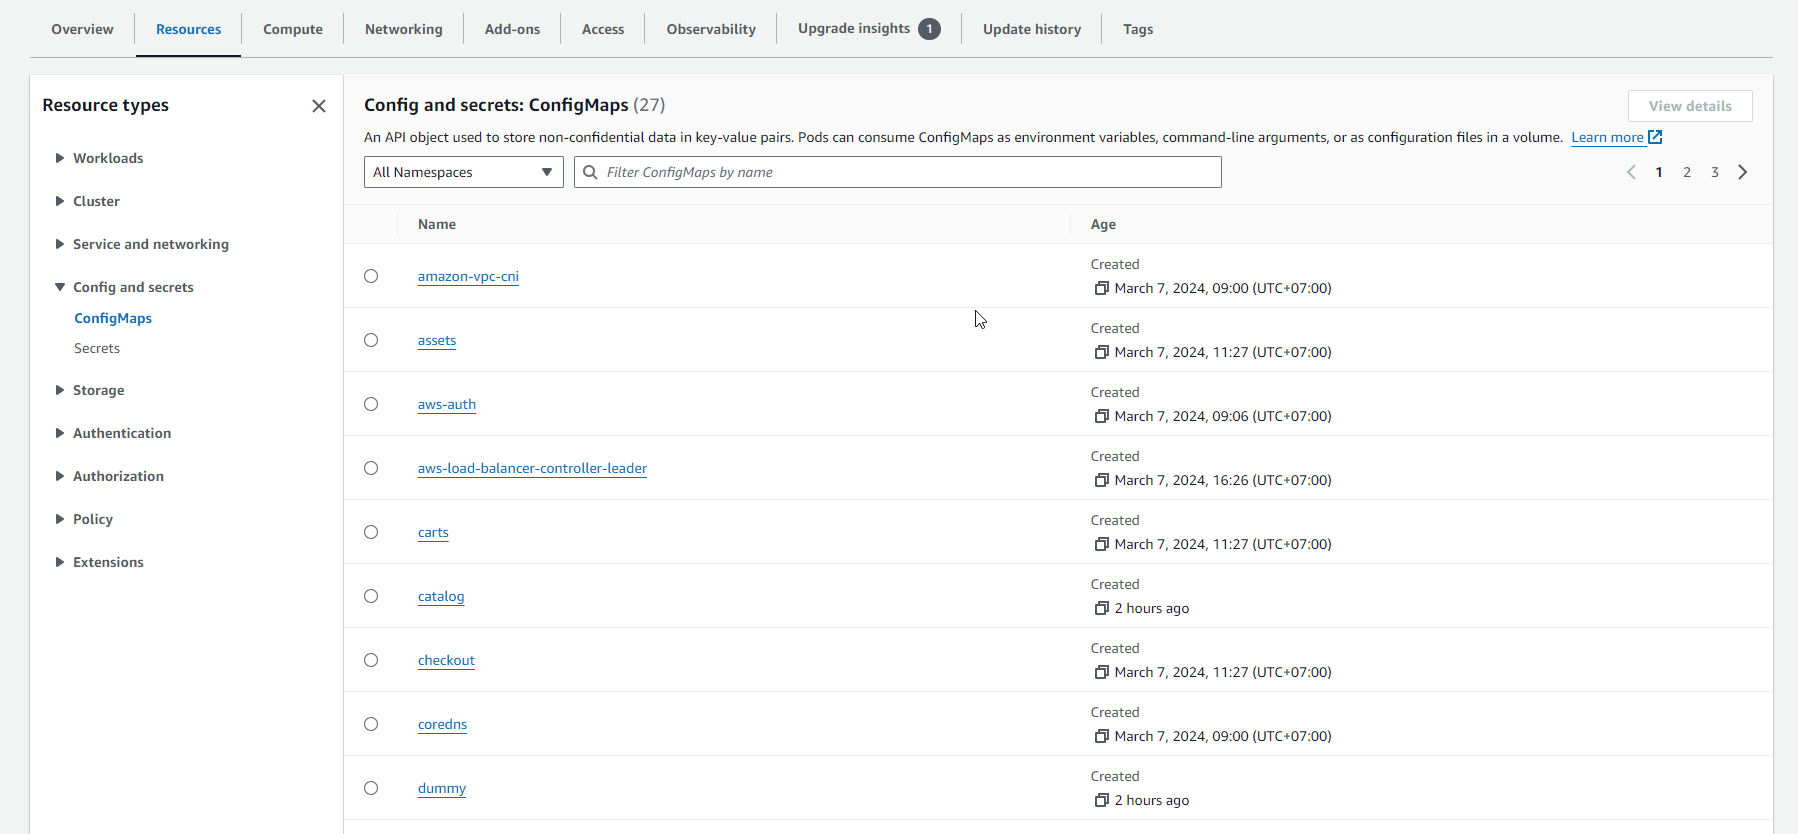Expand the Policy resource type
This screenshot has width=1798, height=834.
pos(60,519)
